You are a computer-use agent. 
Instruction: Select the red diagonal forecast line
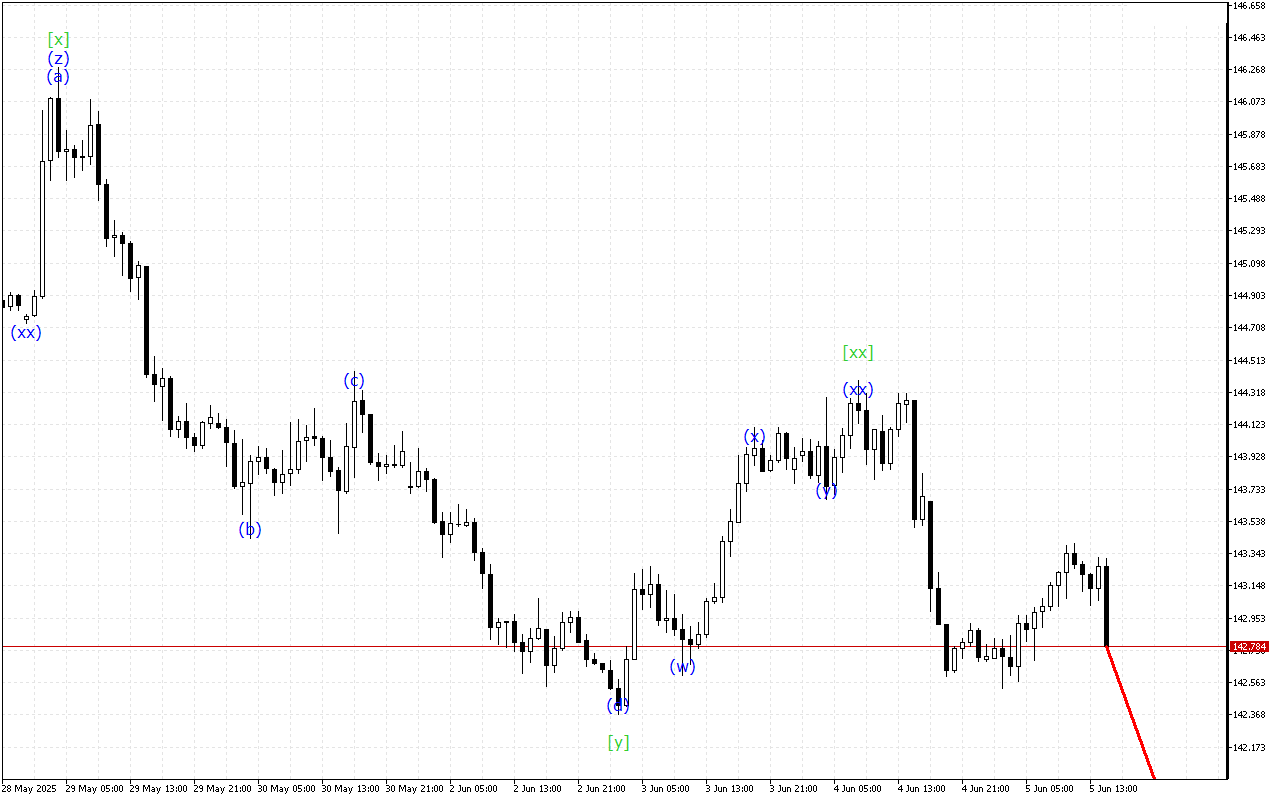point(1130,713)
